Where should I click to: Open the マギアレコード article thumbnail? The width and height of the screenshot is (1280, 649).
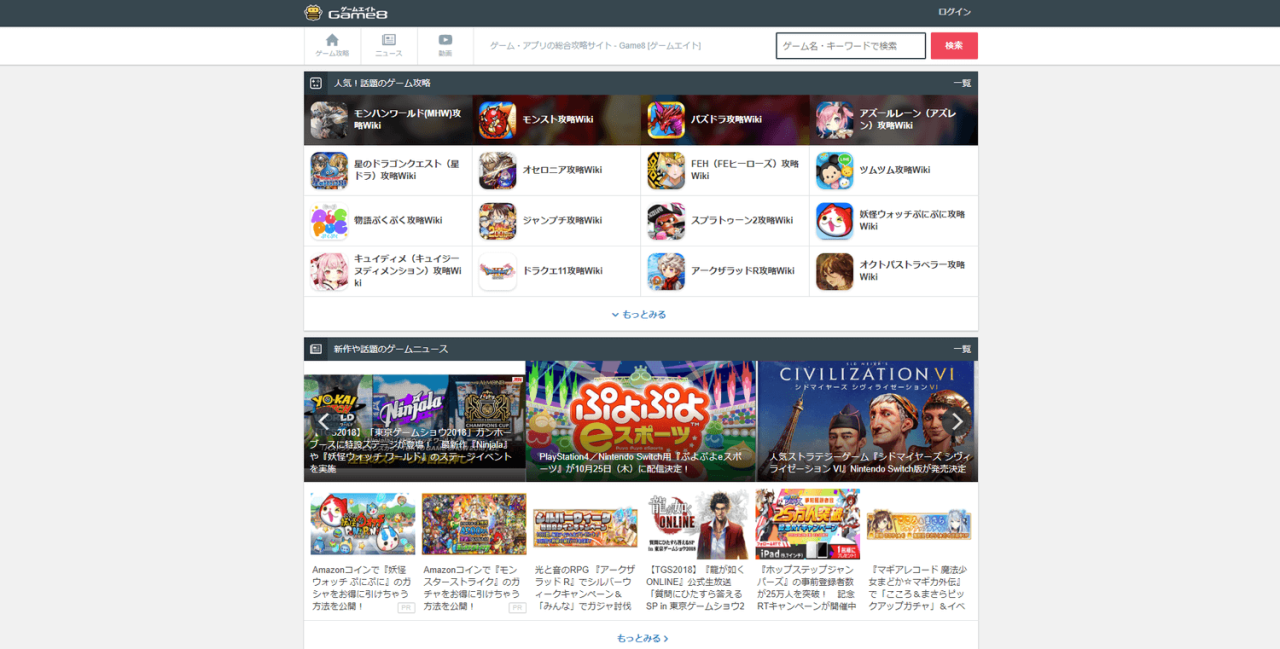[919, 525]
